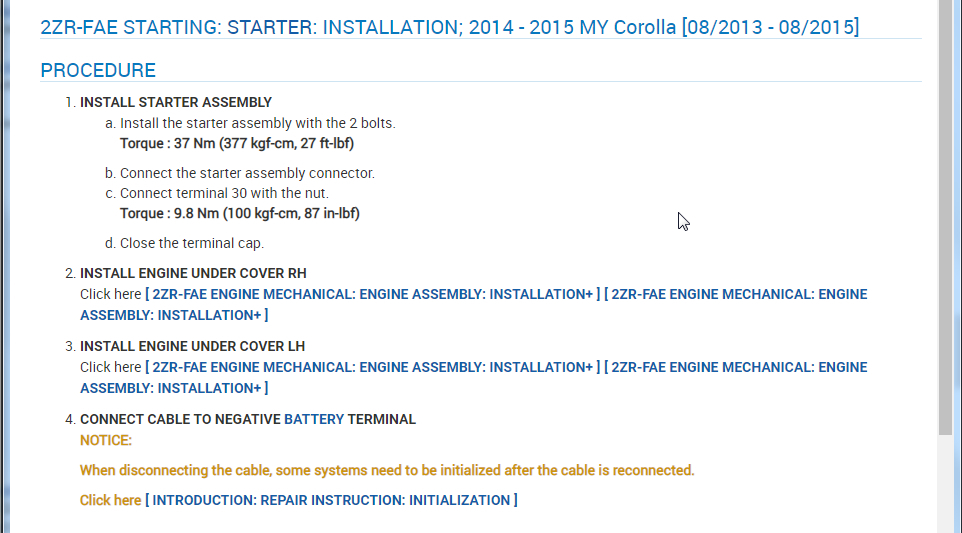Open first ENGINE ASSEMBLY link under Engine Under Cover LH
Screen dimensions: 962x533
(x=372, y=367)
